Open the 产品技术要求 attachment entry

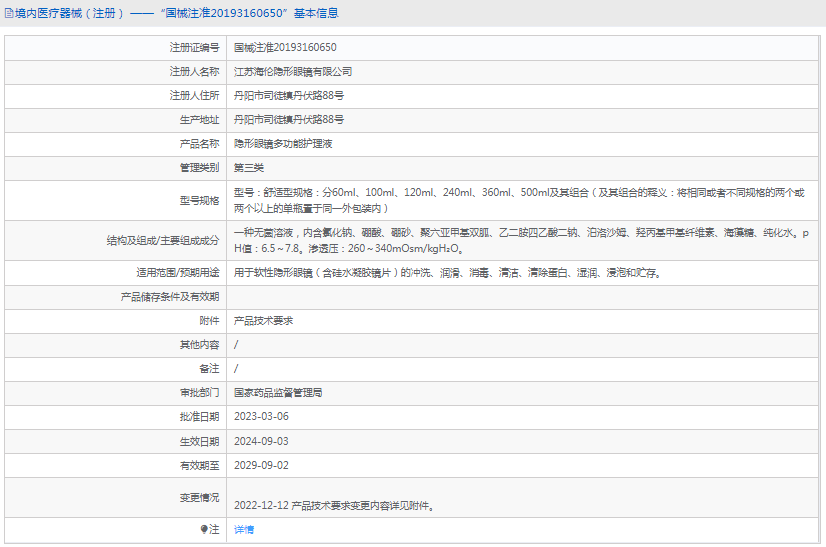click(x=263, y=321)
